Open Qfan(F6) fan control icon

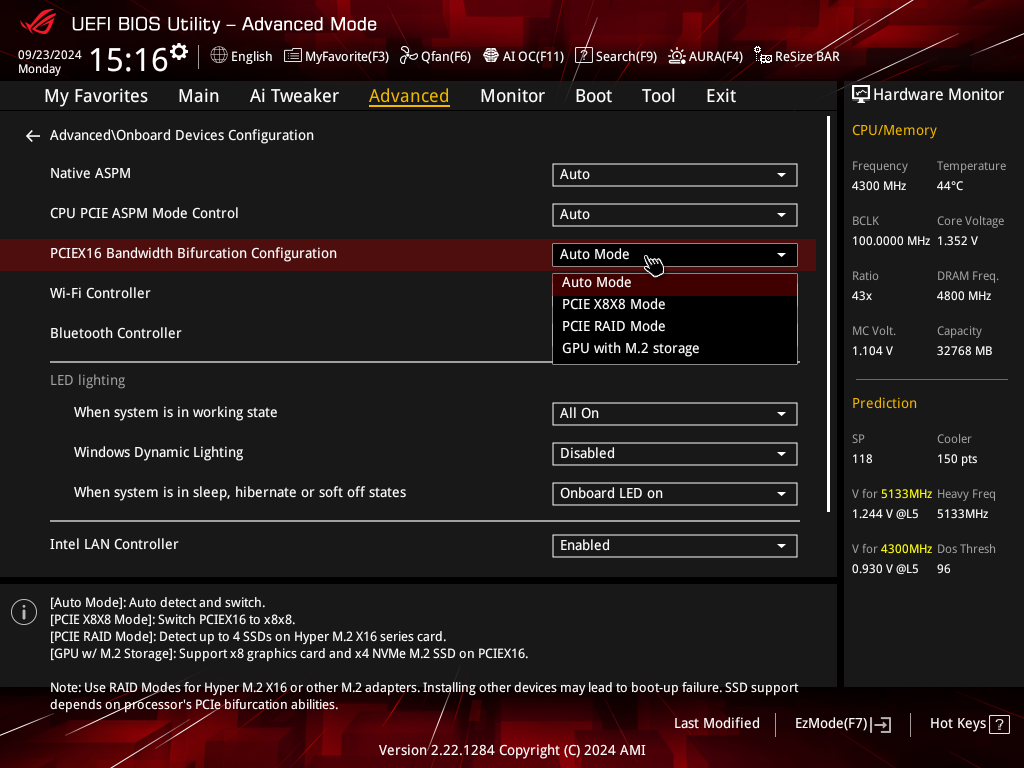[x=408, y=56]
